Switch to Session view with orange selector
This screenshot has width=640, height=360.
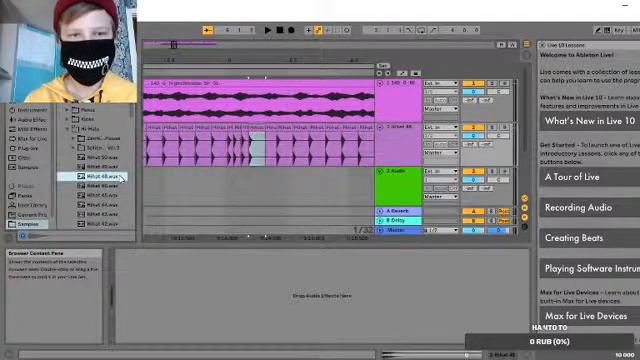tap(527, 44)
